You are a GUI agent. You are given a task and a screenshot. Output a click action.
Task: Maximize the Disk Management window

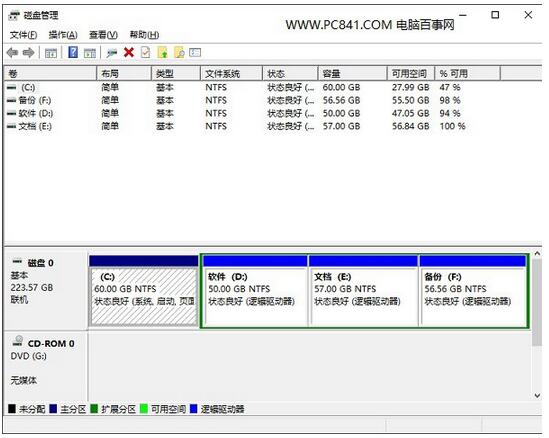(495, 15)
